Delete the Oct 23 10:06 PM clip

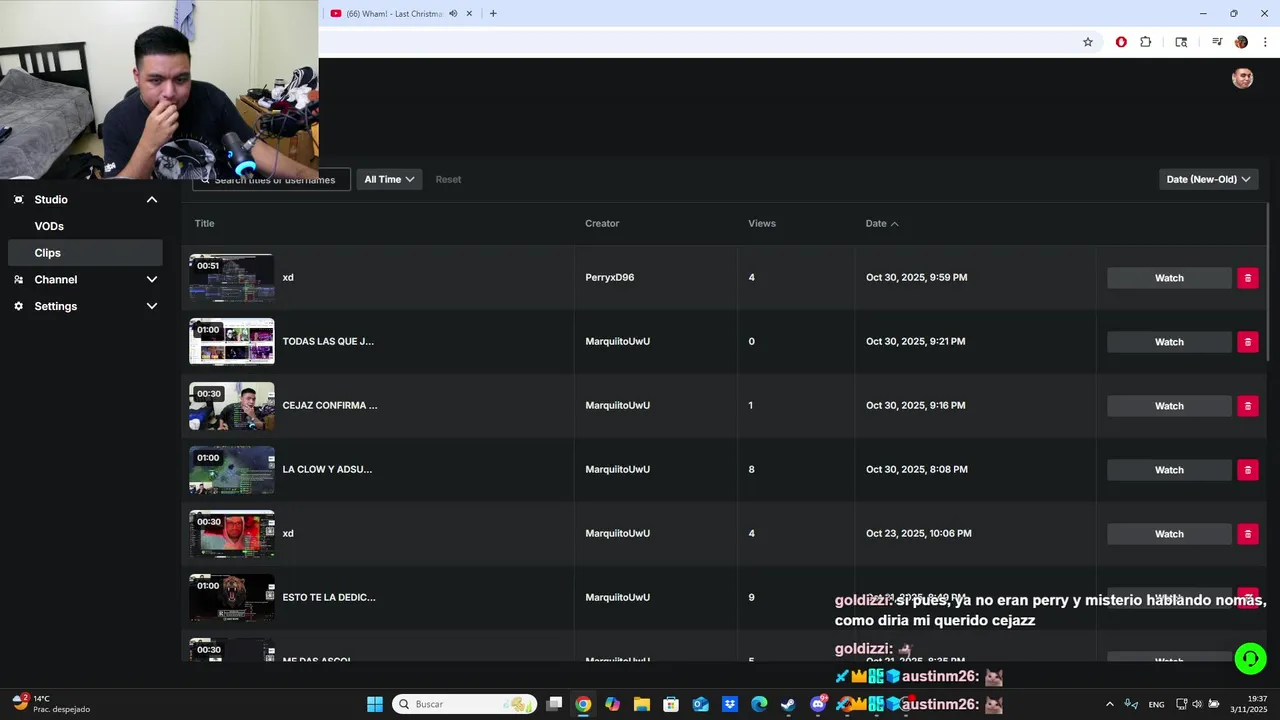point(1247,534)
